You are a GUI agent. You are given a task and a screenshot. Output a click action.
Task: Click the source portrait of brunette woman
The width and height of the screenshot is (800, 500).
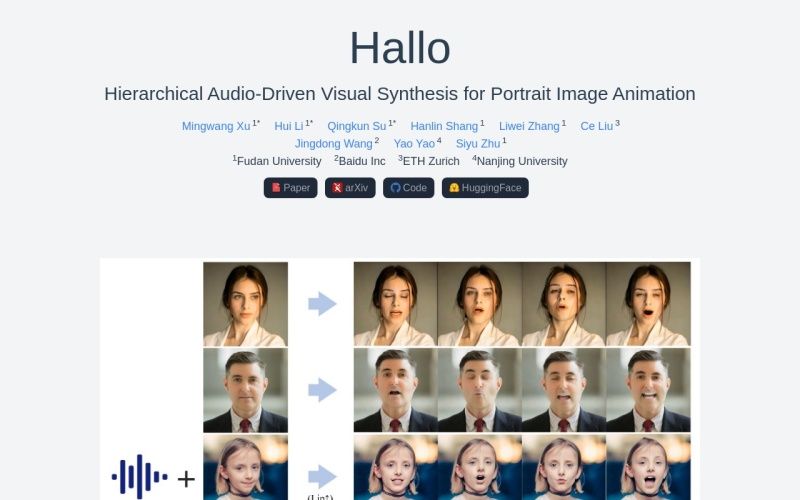(x=245, y=304)
